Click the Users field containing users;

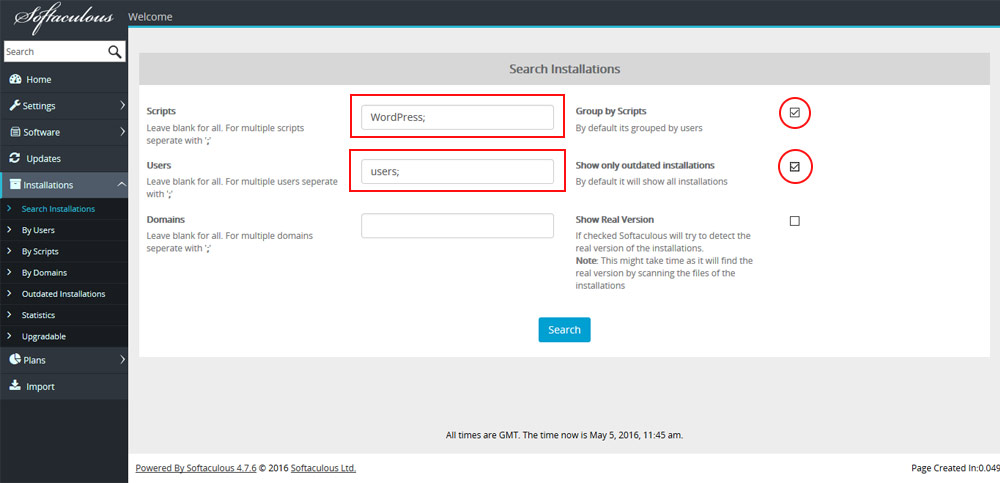[x=457, y=171]
